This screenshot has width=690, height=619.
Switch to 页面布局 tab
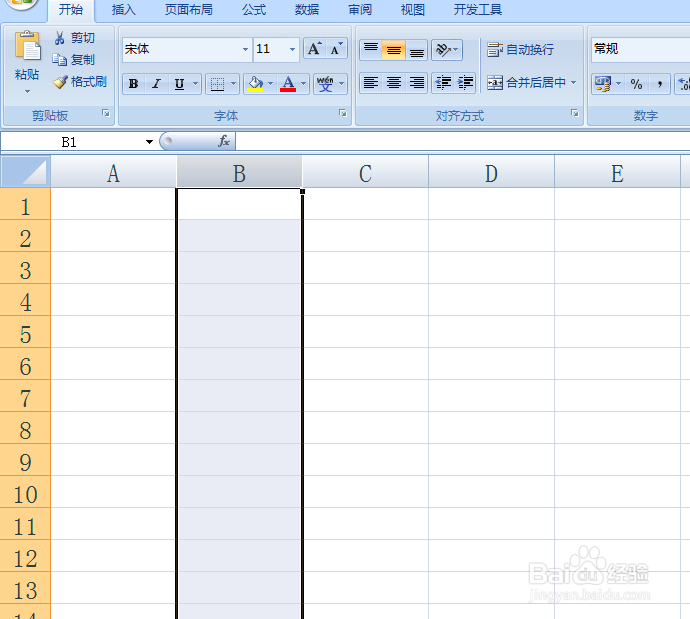[x=189, y=10]
